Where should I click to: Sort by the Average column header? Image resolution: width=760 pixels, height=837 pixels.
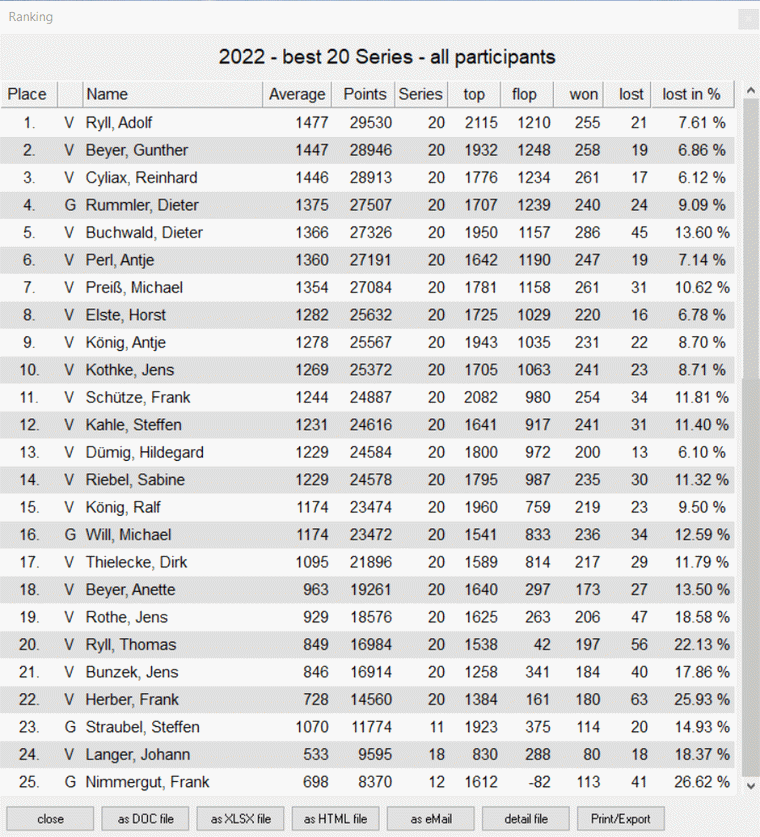(x=297, y=94)
